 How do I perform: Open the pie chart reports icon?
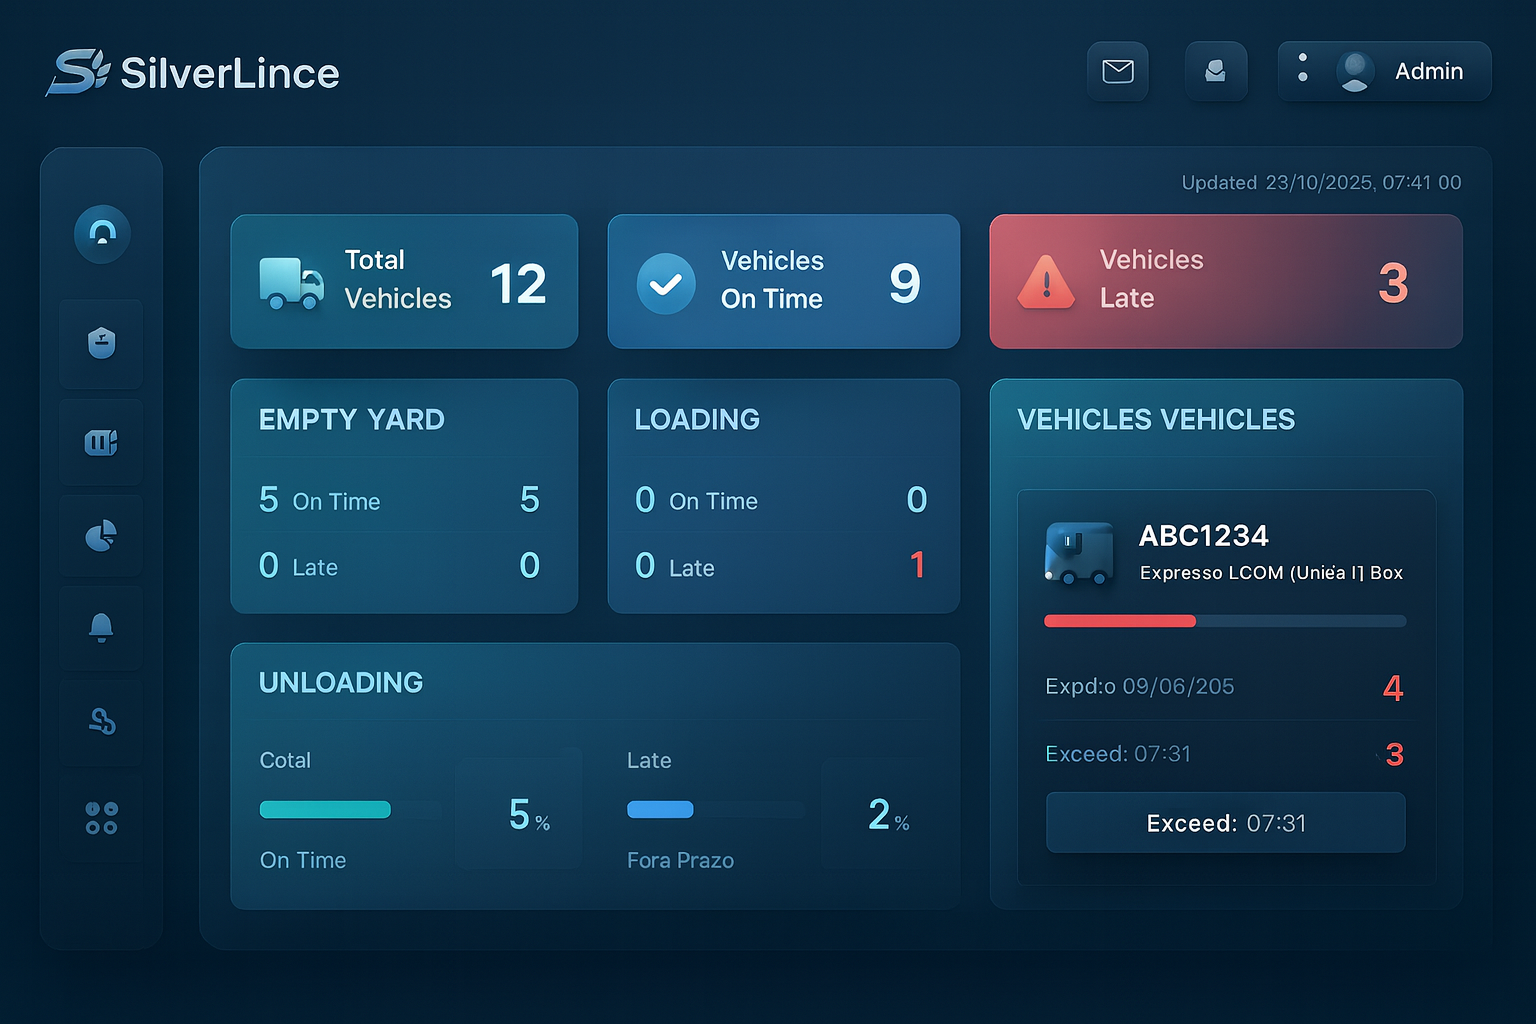[x=102, y=536]
